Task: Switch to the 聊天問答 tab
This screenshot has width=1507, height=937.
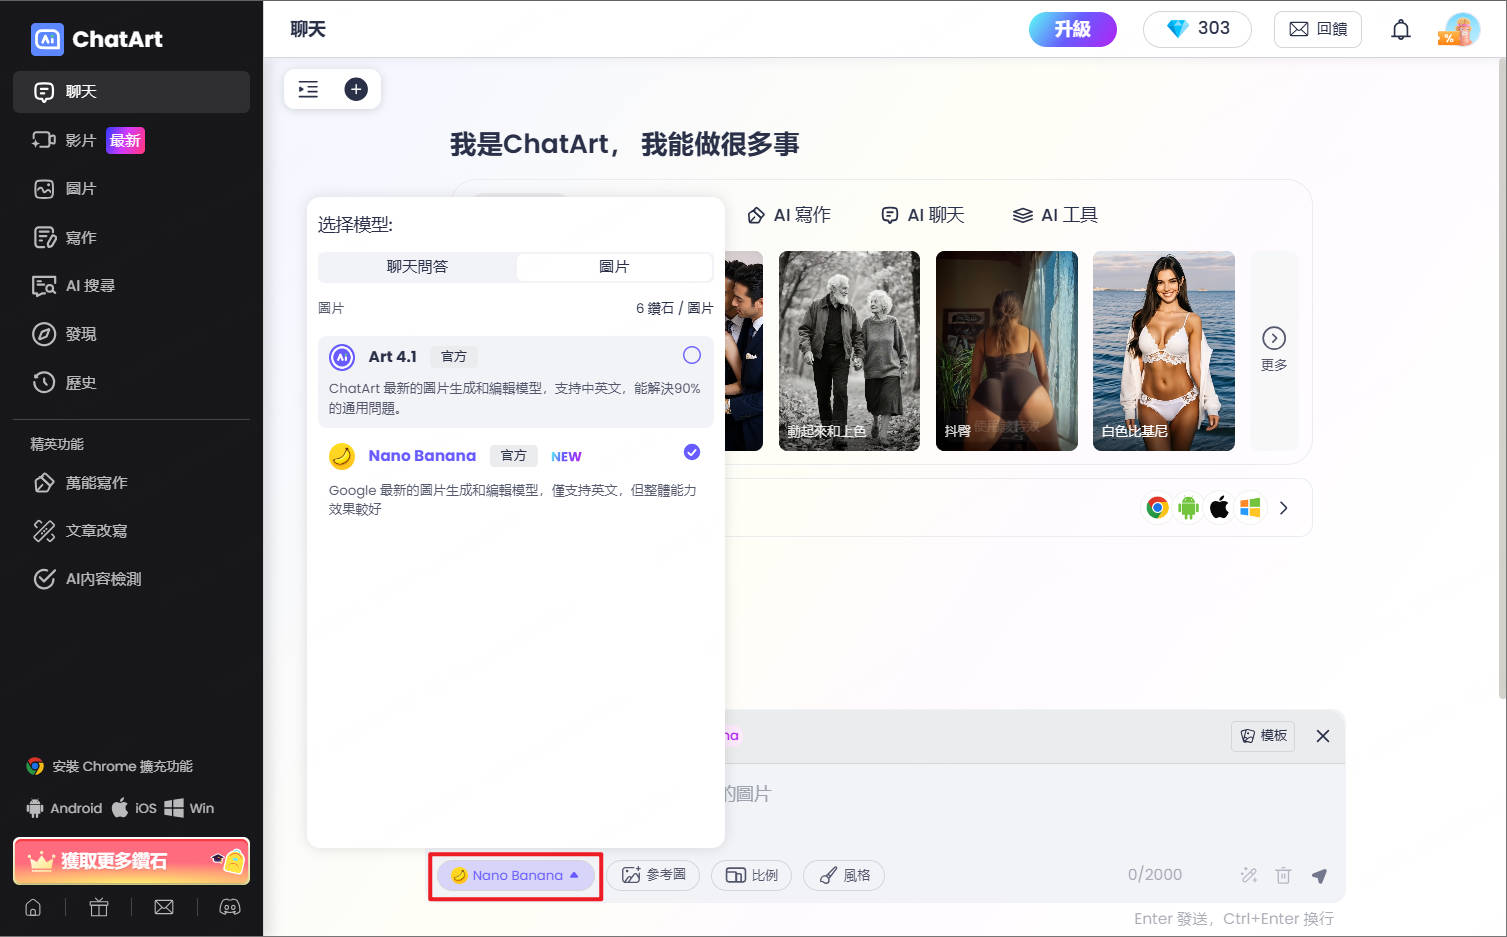Action: (417, 267)
